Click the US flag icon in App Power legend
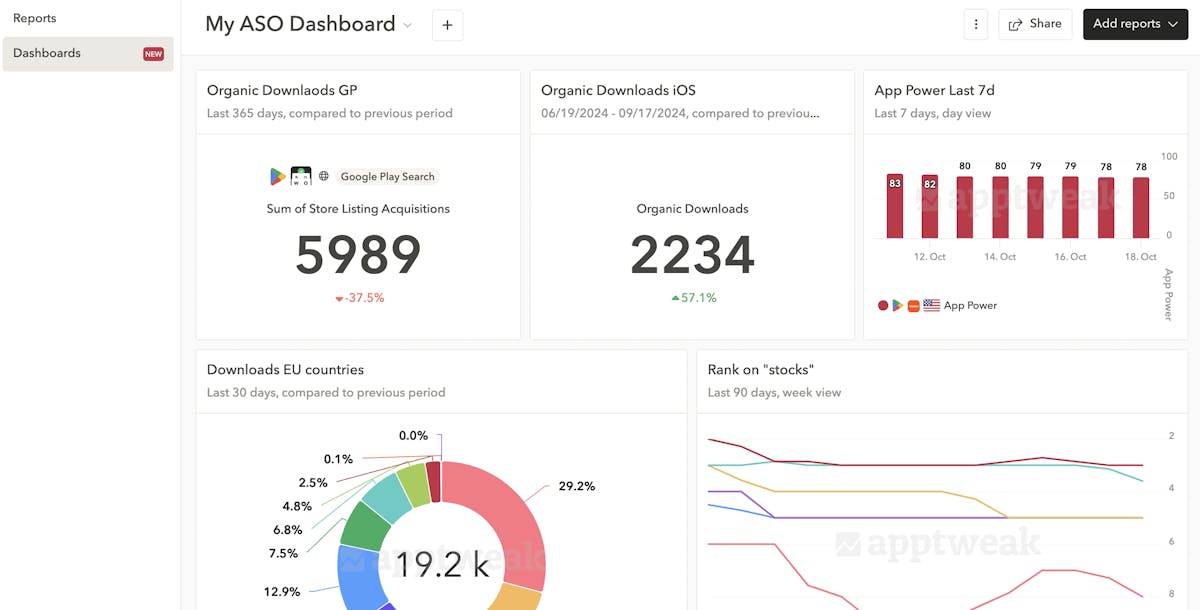This screenshot has height=610, width=1200. pyautogui.click(x=931, y=305)
